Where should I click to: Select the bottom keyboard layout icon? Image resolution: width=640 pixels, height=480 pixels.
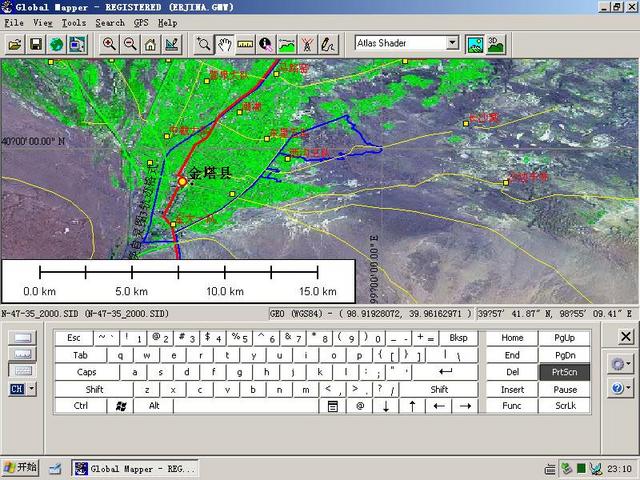[x=22, y=371]
